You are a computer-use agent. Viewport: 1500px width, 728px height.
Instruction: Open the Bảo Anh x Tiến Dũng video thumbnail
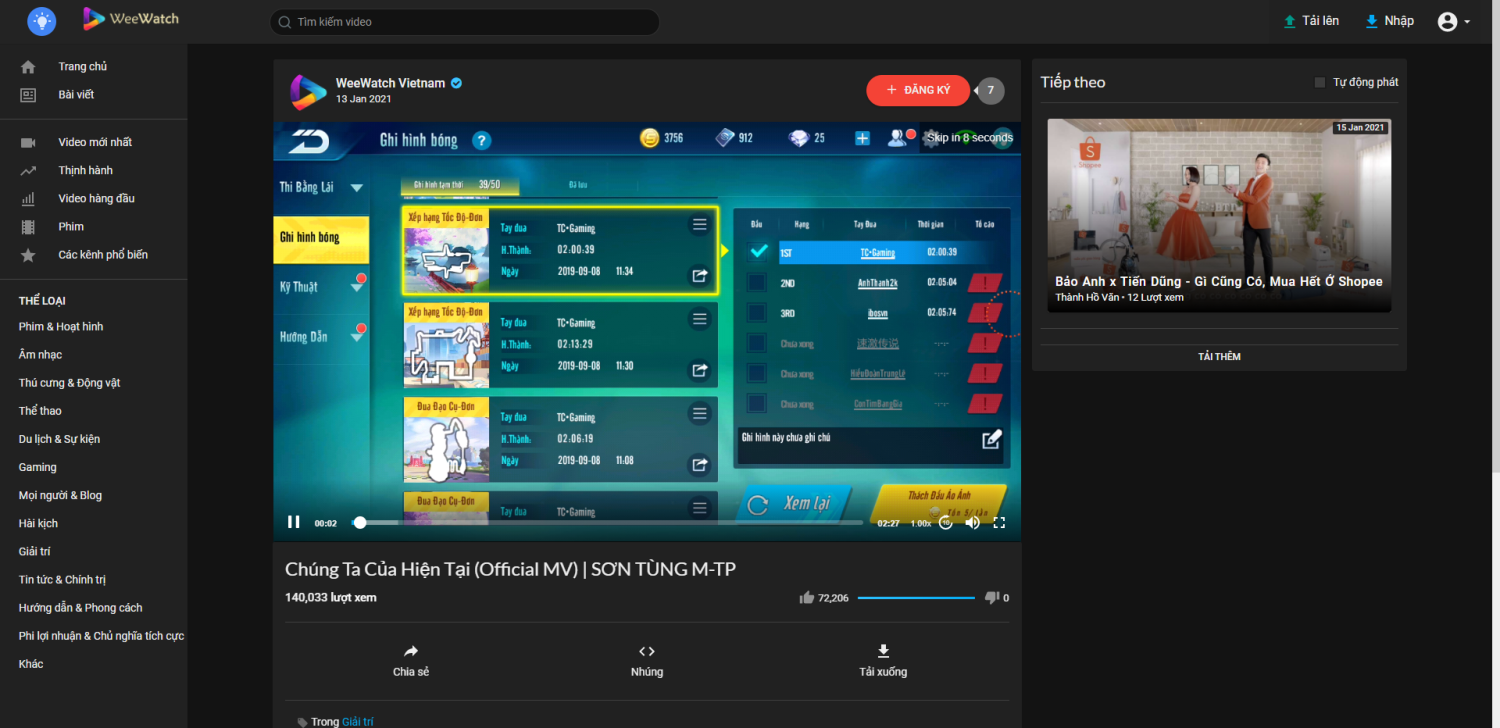[x=1219, y=215]
